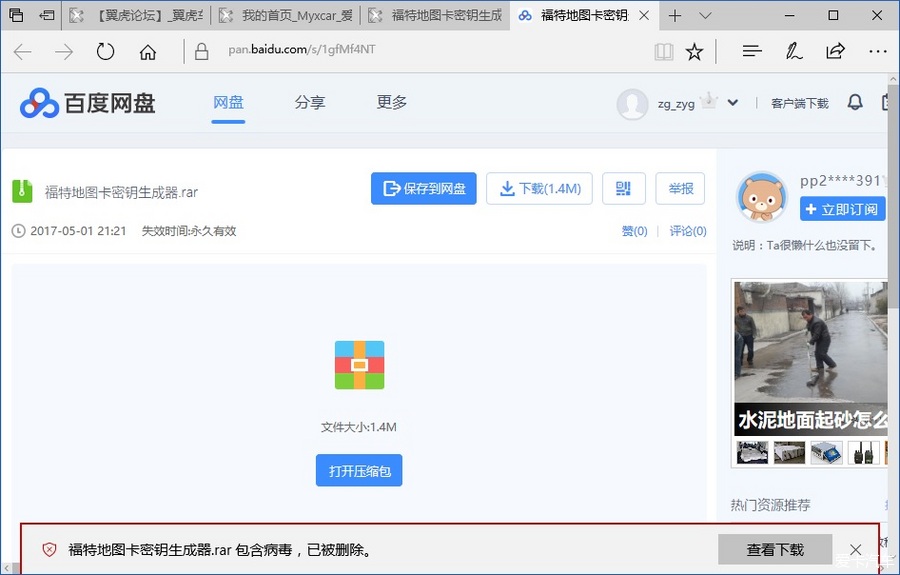Viewport: 900px width, 575px height.
Task: Click the 查看下载 button in notification
Action: pos(775,550)
